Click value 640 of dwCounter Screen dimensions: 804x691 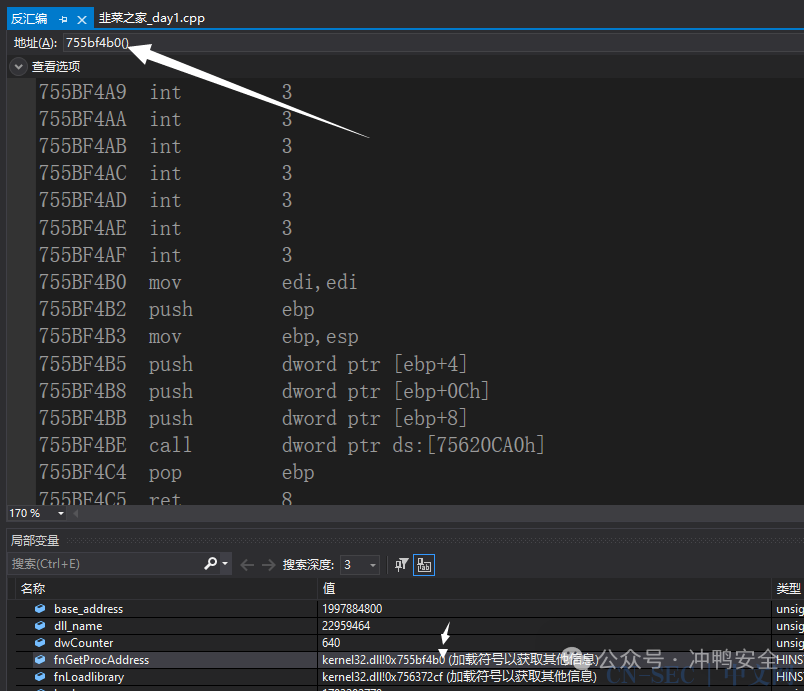pos(331,643)
